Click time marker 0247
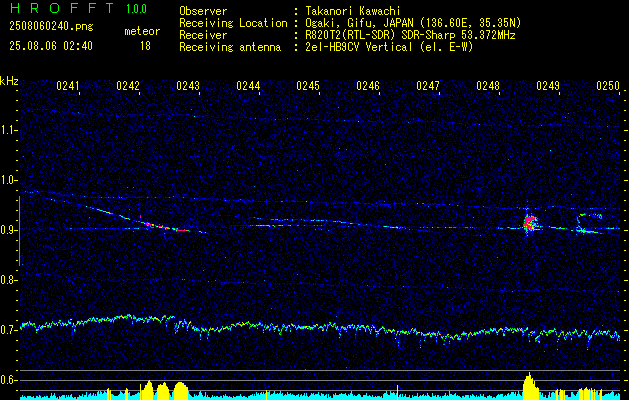Viewport: 629px width, 400px height. pyautogui.click(x=428, y=85)
